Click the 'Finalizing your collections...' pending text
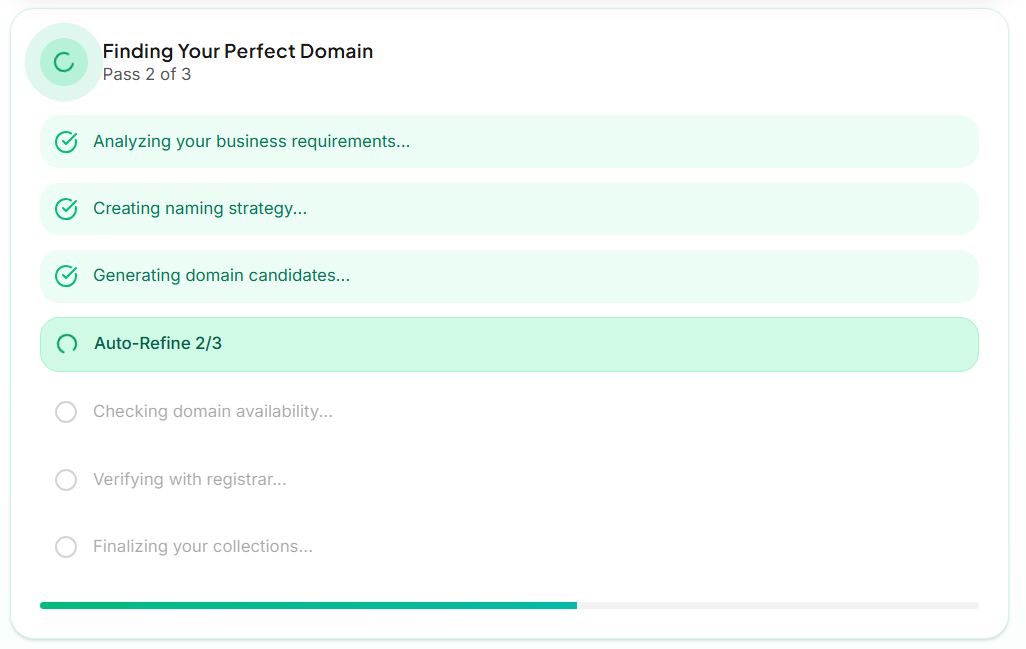The image size is (1026, 649). click(203, 546)
